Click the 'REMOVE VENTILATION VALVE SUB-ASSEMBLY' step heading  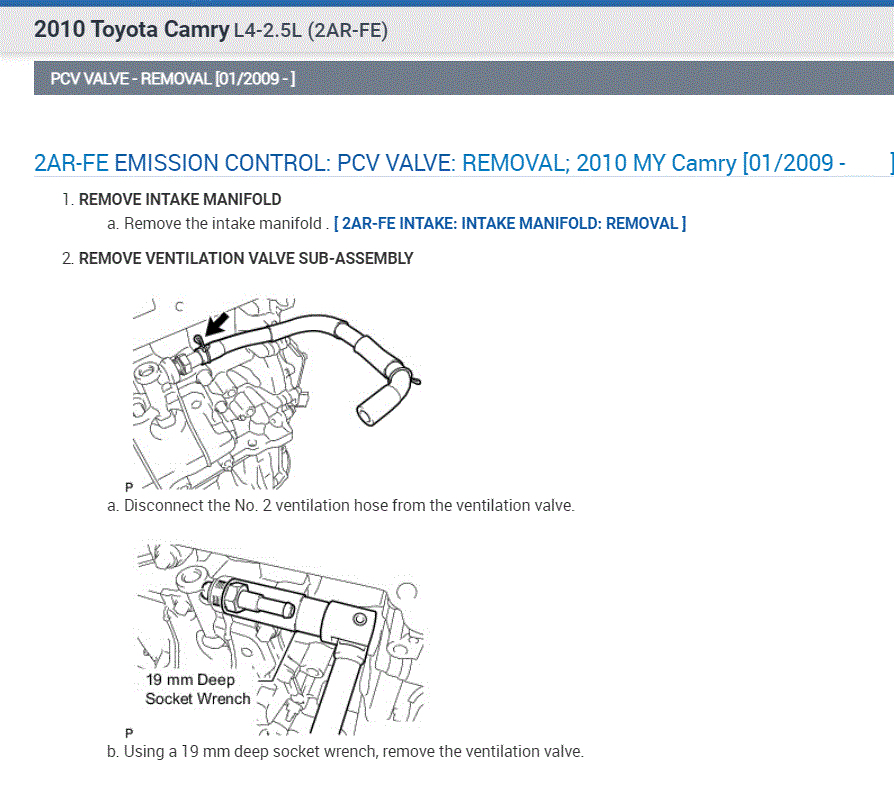246,258
